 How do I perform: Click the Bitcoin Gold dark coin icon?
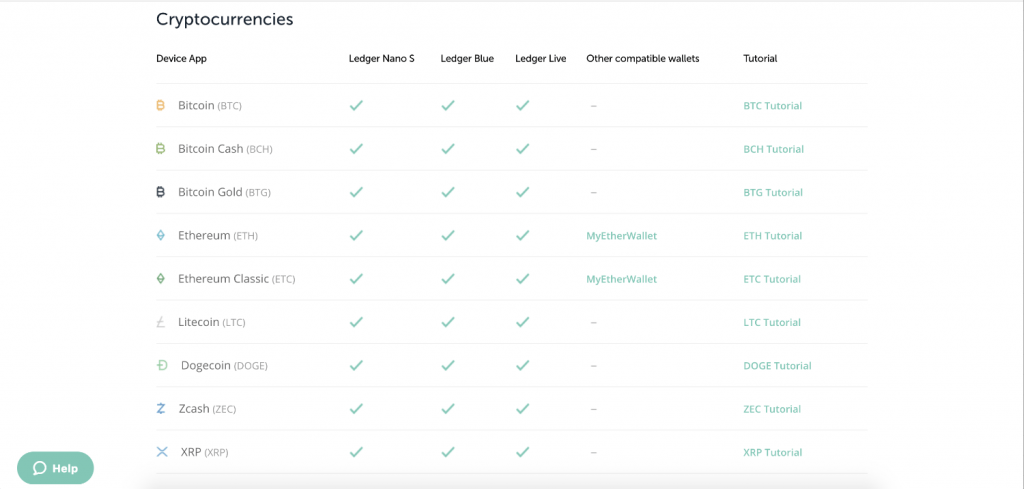(x=161, y=192)
